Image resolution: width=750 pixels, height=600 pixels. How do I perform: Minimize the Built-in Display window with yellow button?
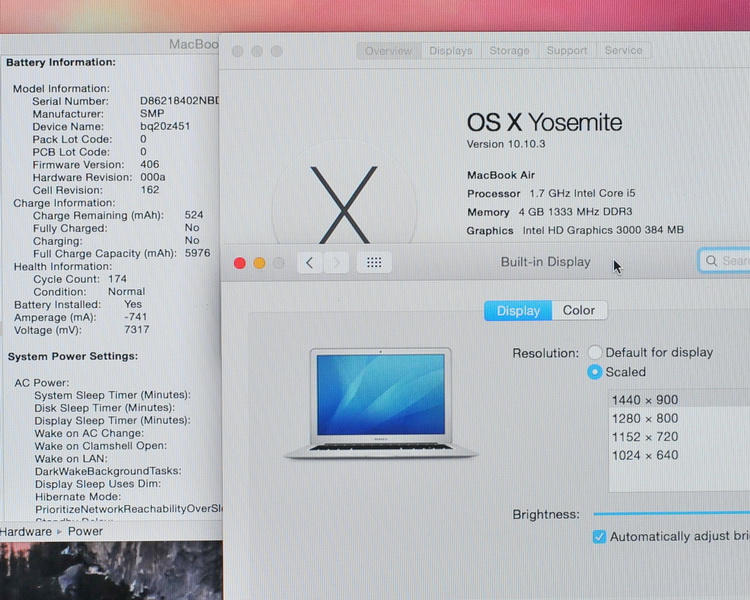pyautogui.click(x=259, y=263)
